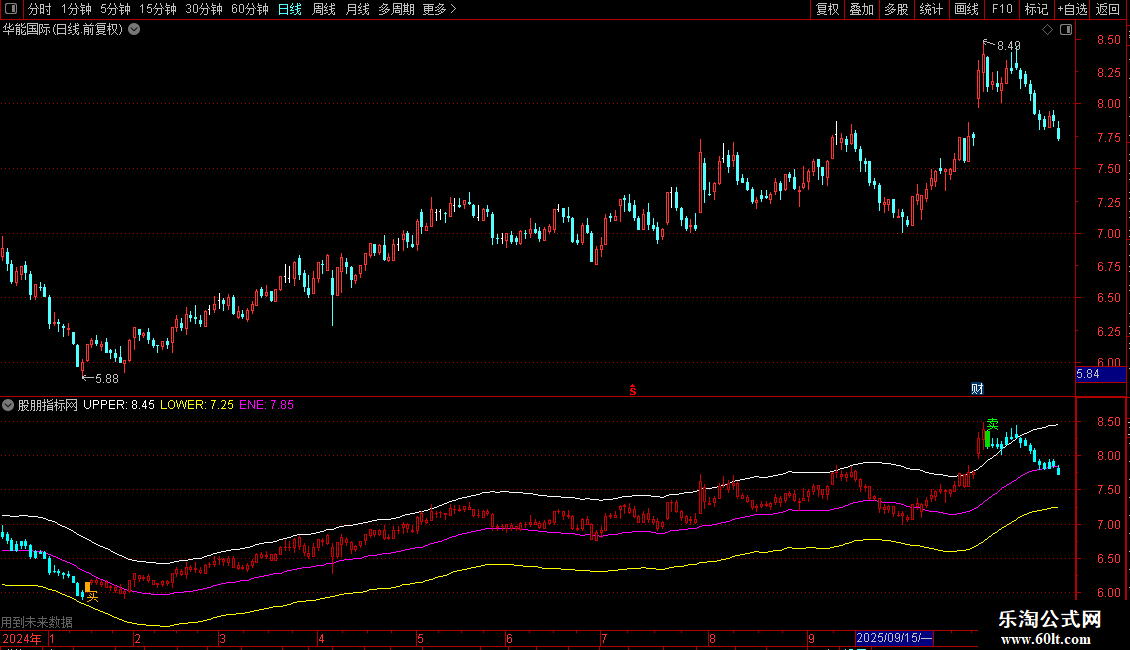The height and width of the screenshot is (650, 1130).
Task: Open F10 company info
Action: pyautogui.click(x=1001, y=10)
